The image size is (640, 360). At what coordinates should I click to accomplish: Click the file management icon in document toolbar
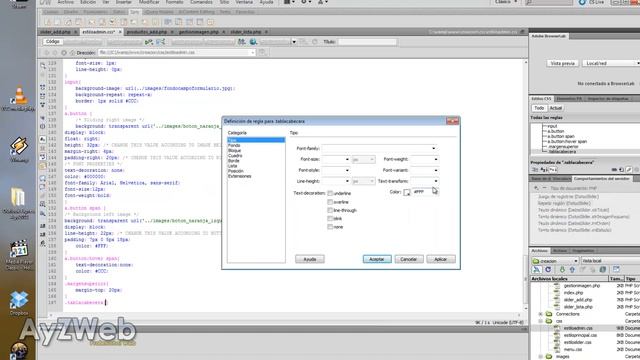[x=242, y=42]
